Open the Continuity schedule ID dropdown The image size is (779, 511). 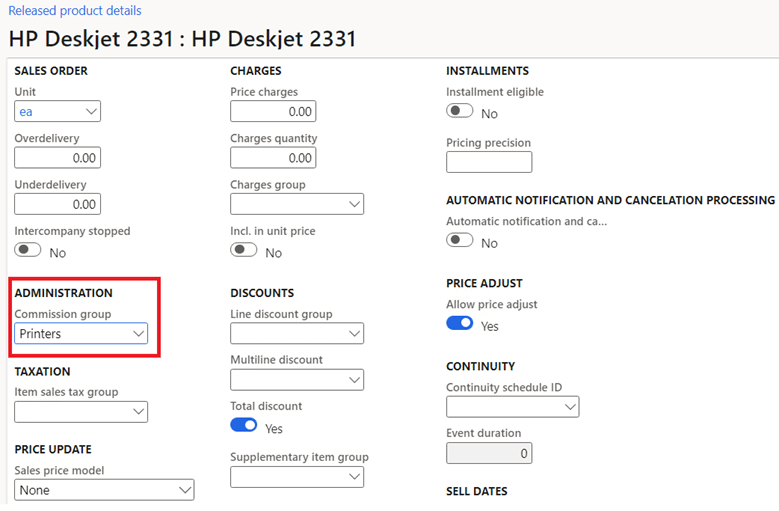click(x=512, y=407)
